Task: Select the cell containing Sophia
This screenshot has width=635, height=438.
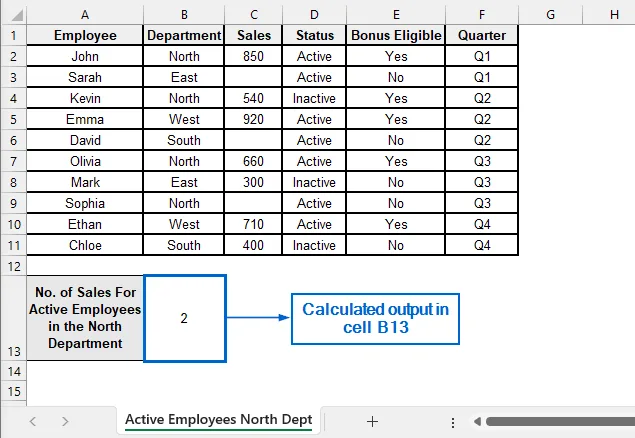Action: pos(85,204)
